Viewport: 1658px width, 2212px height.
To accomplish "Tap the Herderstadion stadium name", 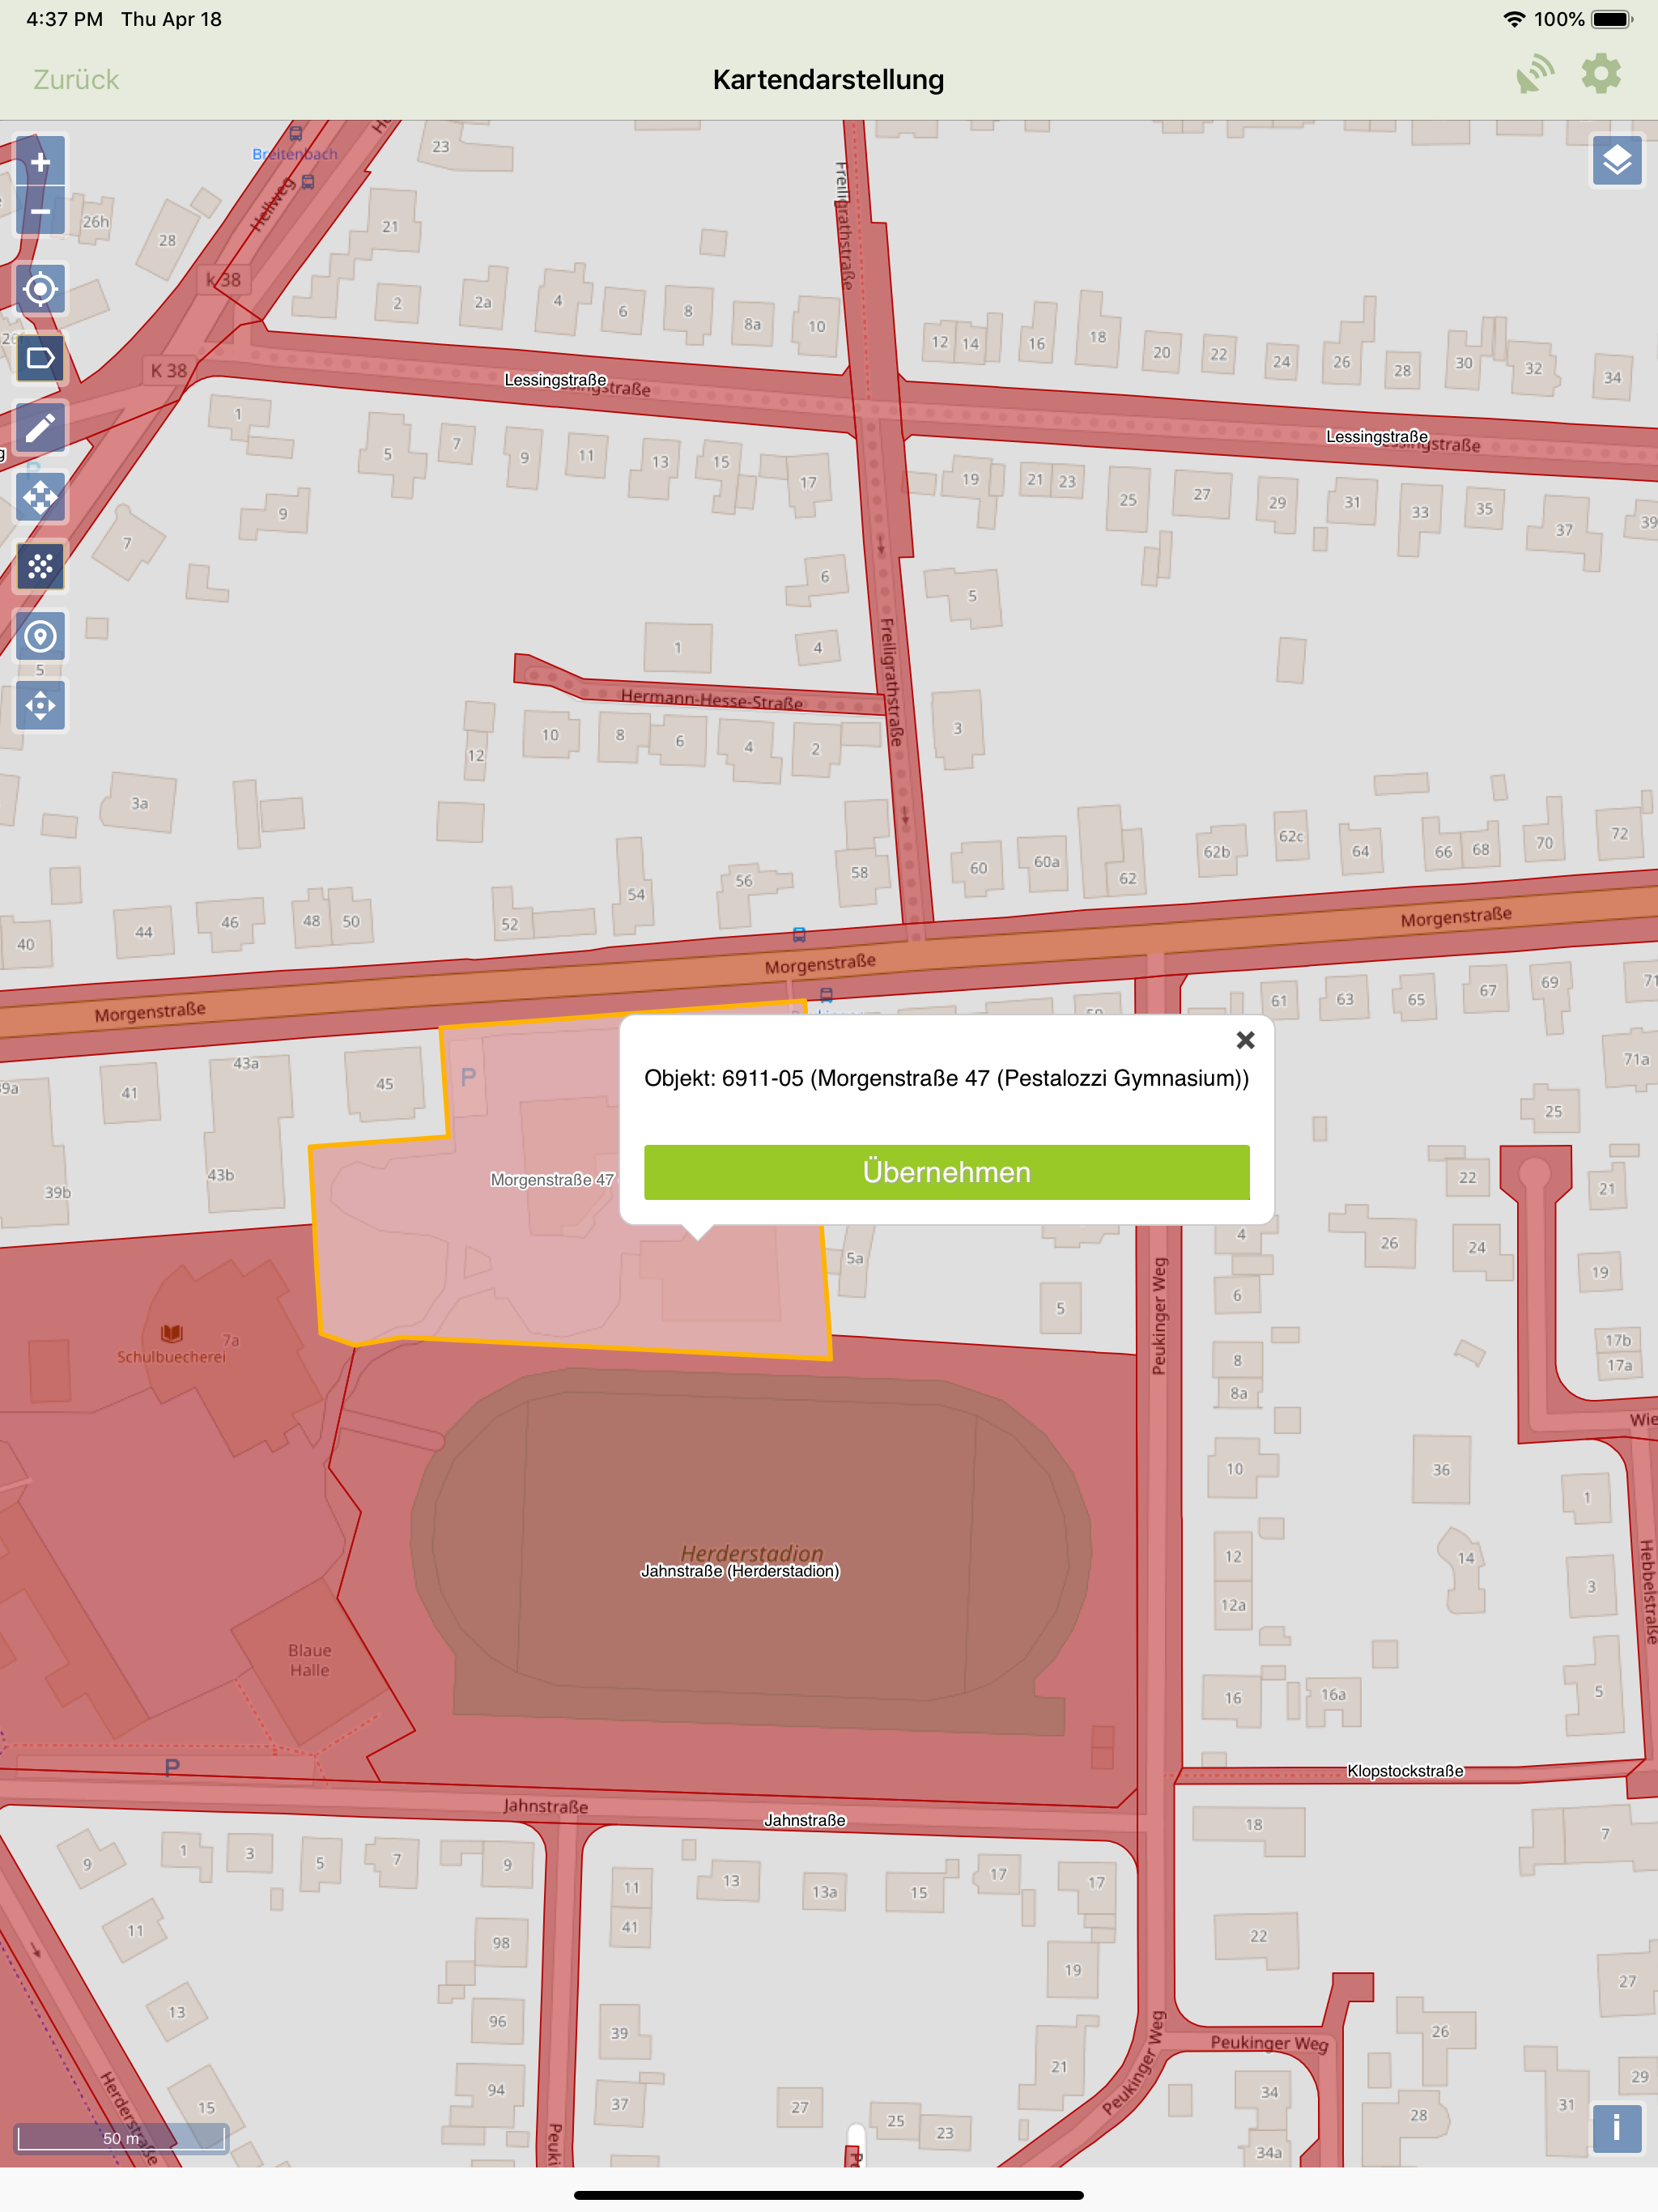I will point(752,1552).
